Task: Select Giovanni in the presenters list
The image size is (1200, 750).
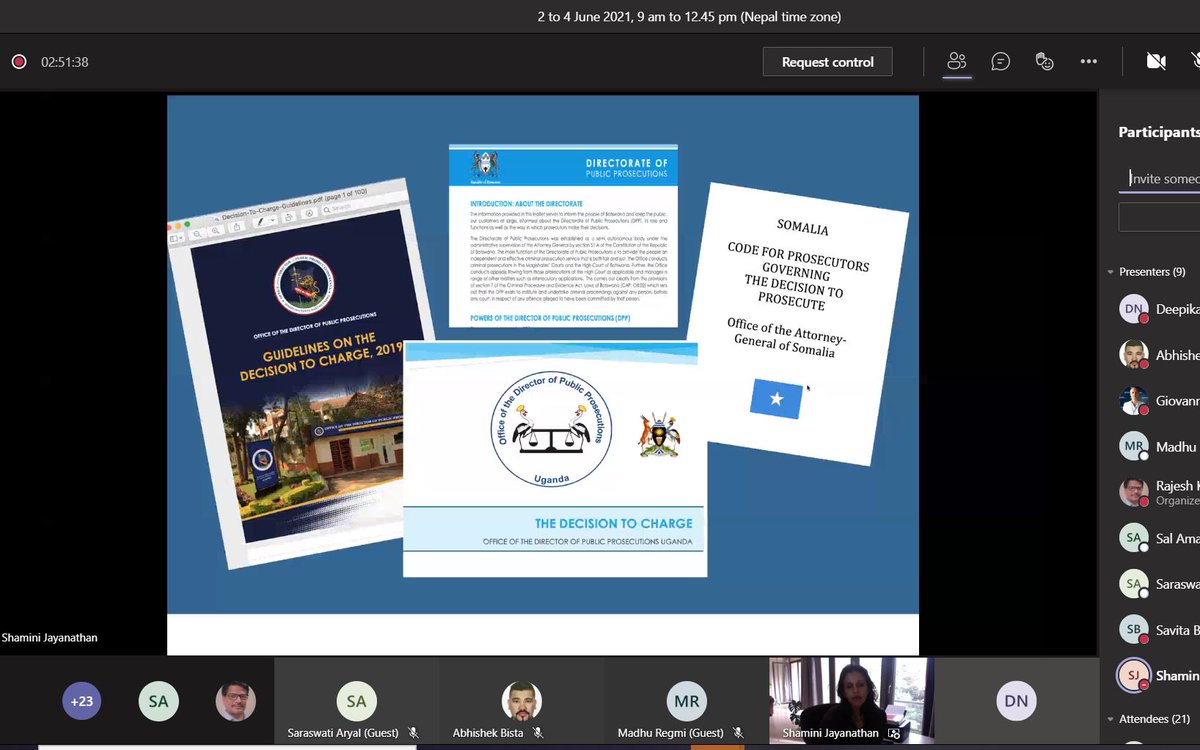Action: coord(1159,401)
